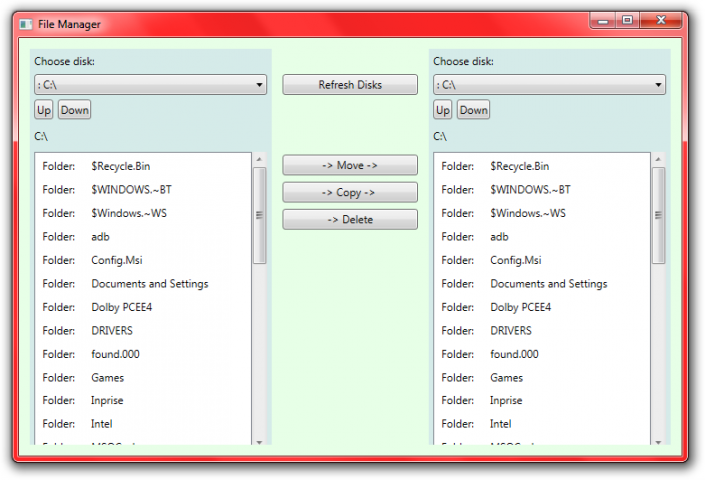Screen dimensions: 705x480
Task: Select DRIVERS folder in right list
Action: 542,331
